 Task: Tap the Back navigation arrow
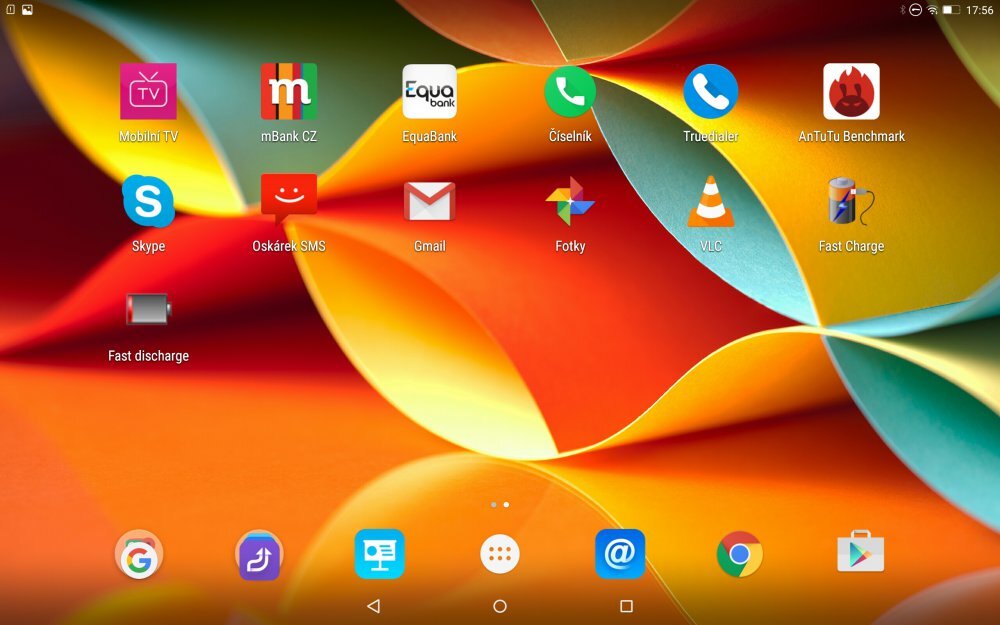[x=374, y=604]
